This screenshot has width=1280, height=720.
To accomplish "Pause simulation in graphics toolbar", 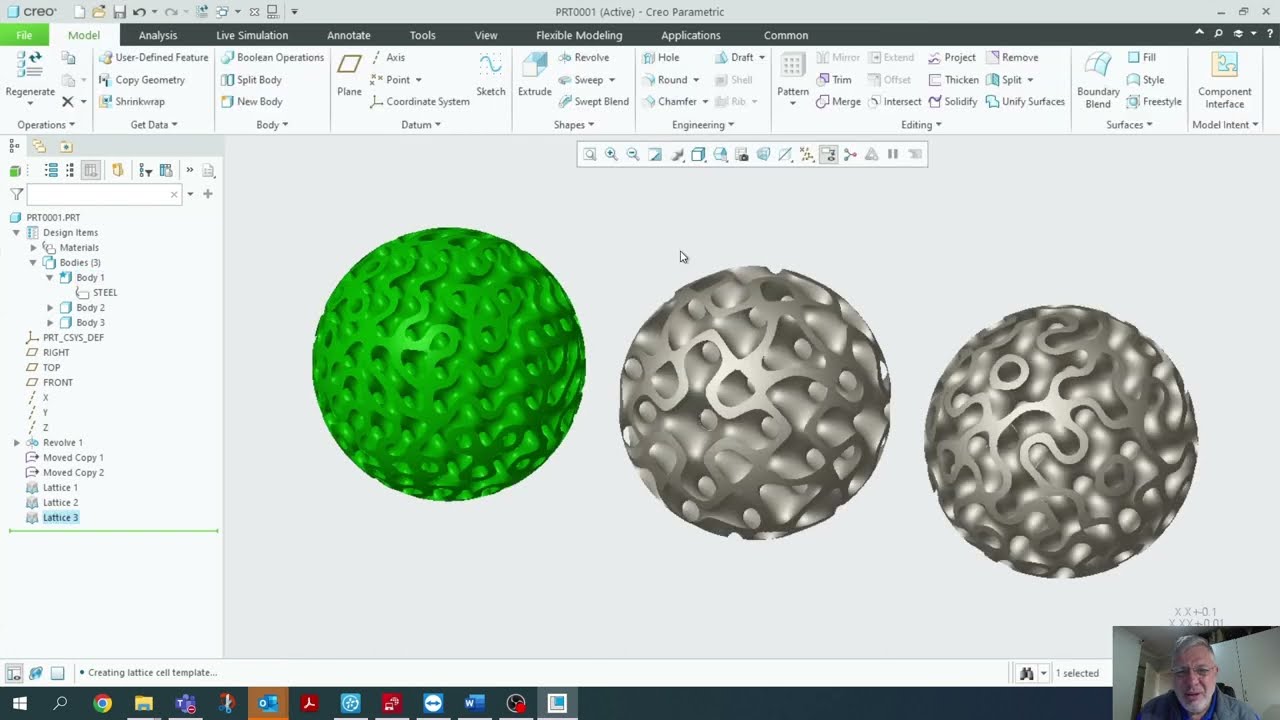I will coord(893,154).
